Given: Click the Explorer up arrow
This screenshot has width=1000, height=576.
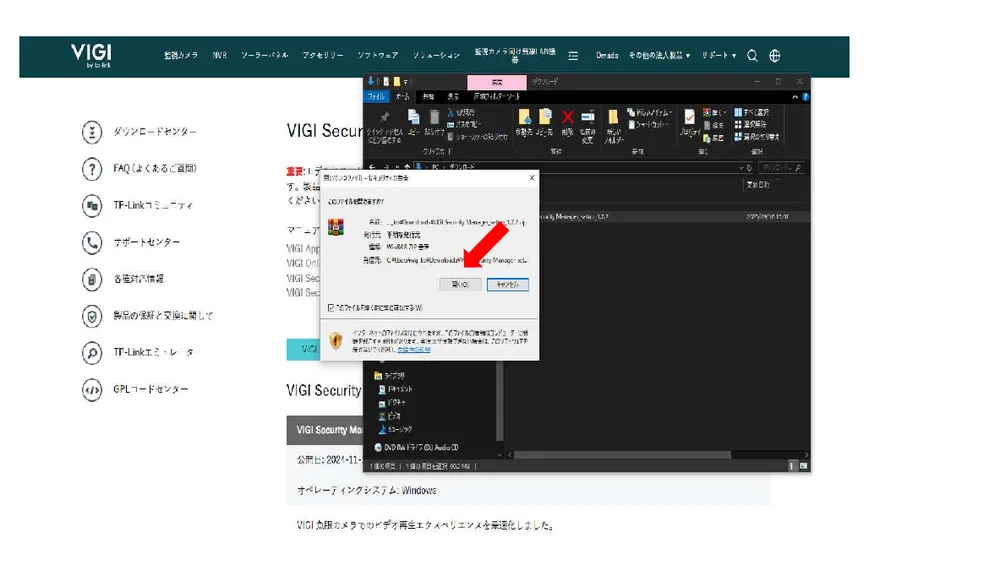Looking at the screenshot, I should 407,167.
